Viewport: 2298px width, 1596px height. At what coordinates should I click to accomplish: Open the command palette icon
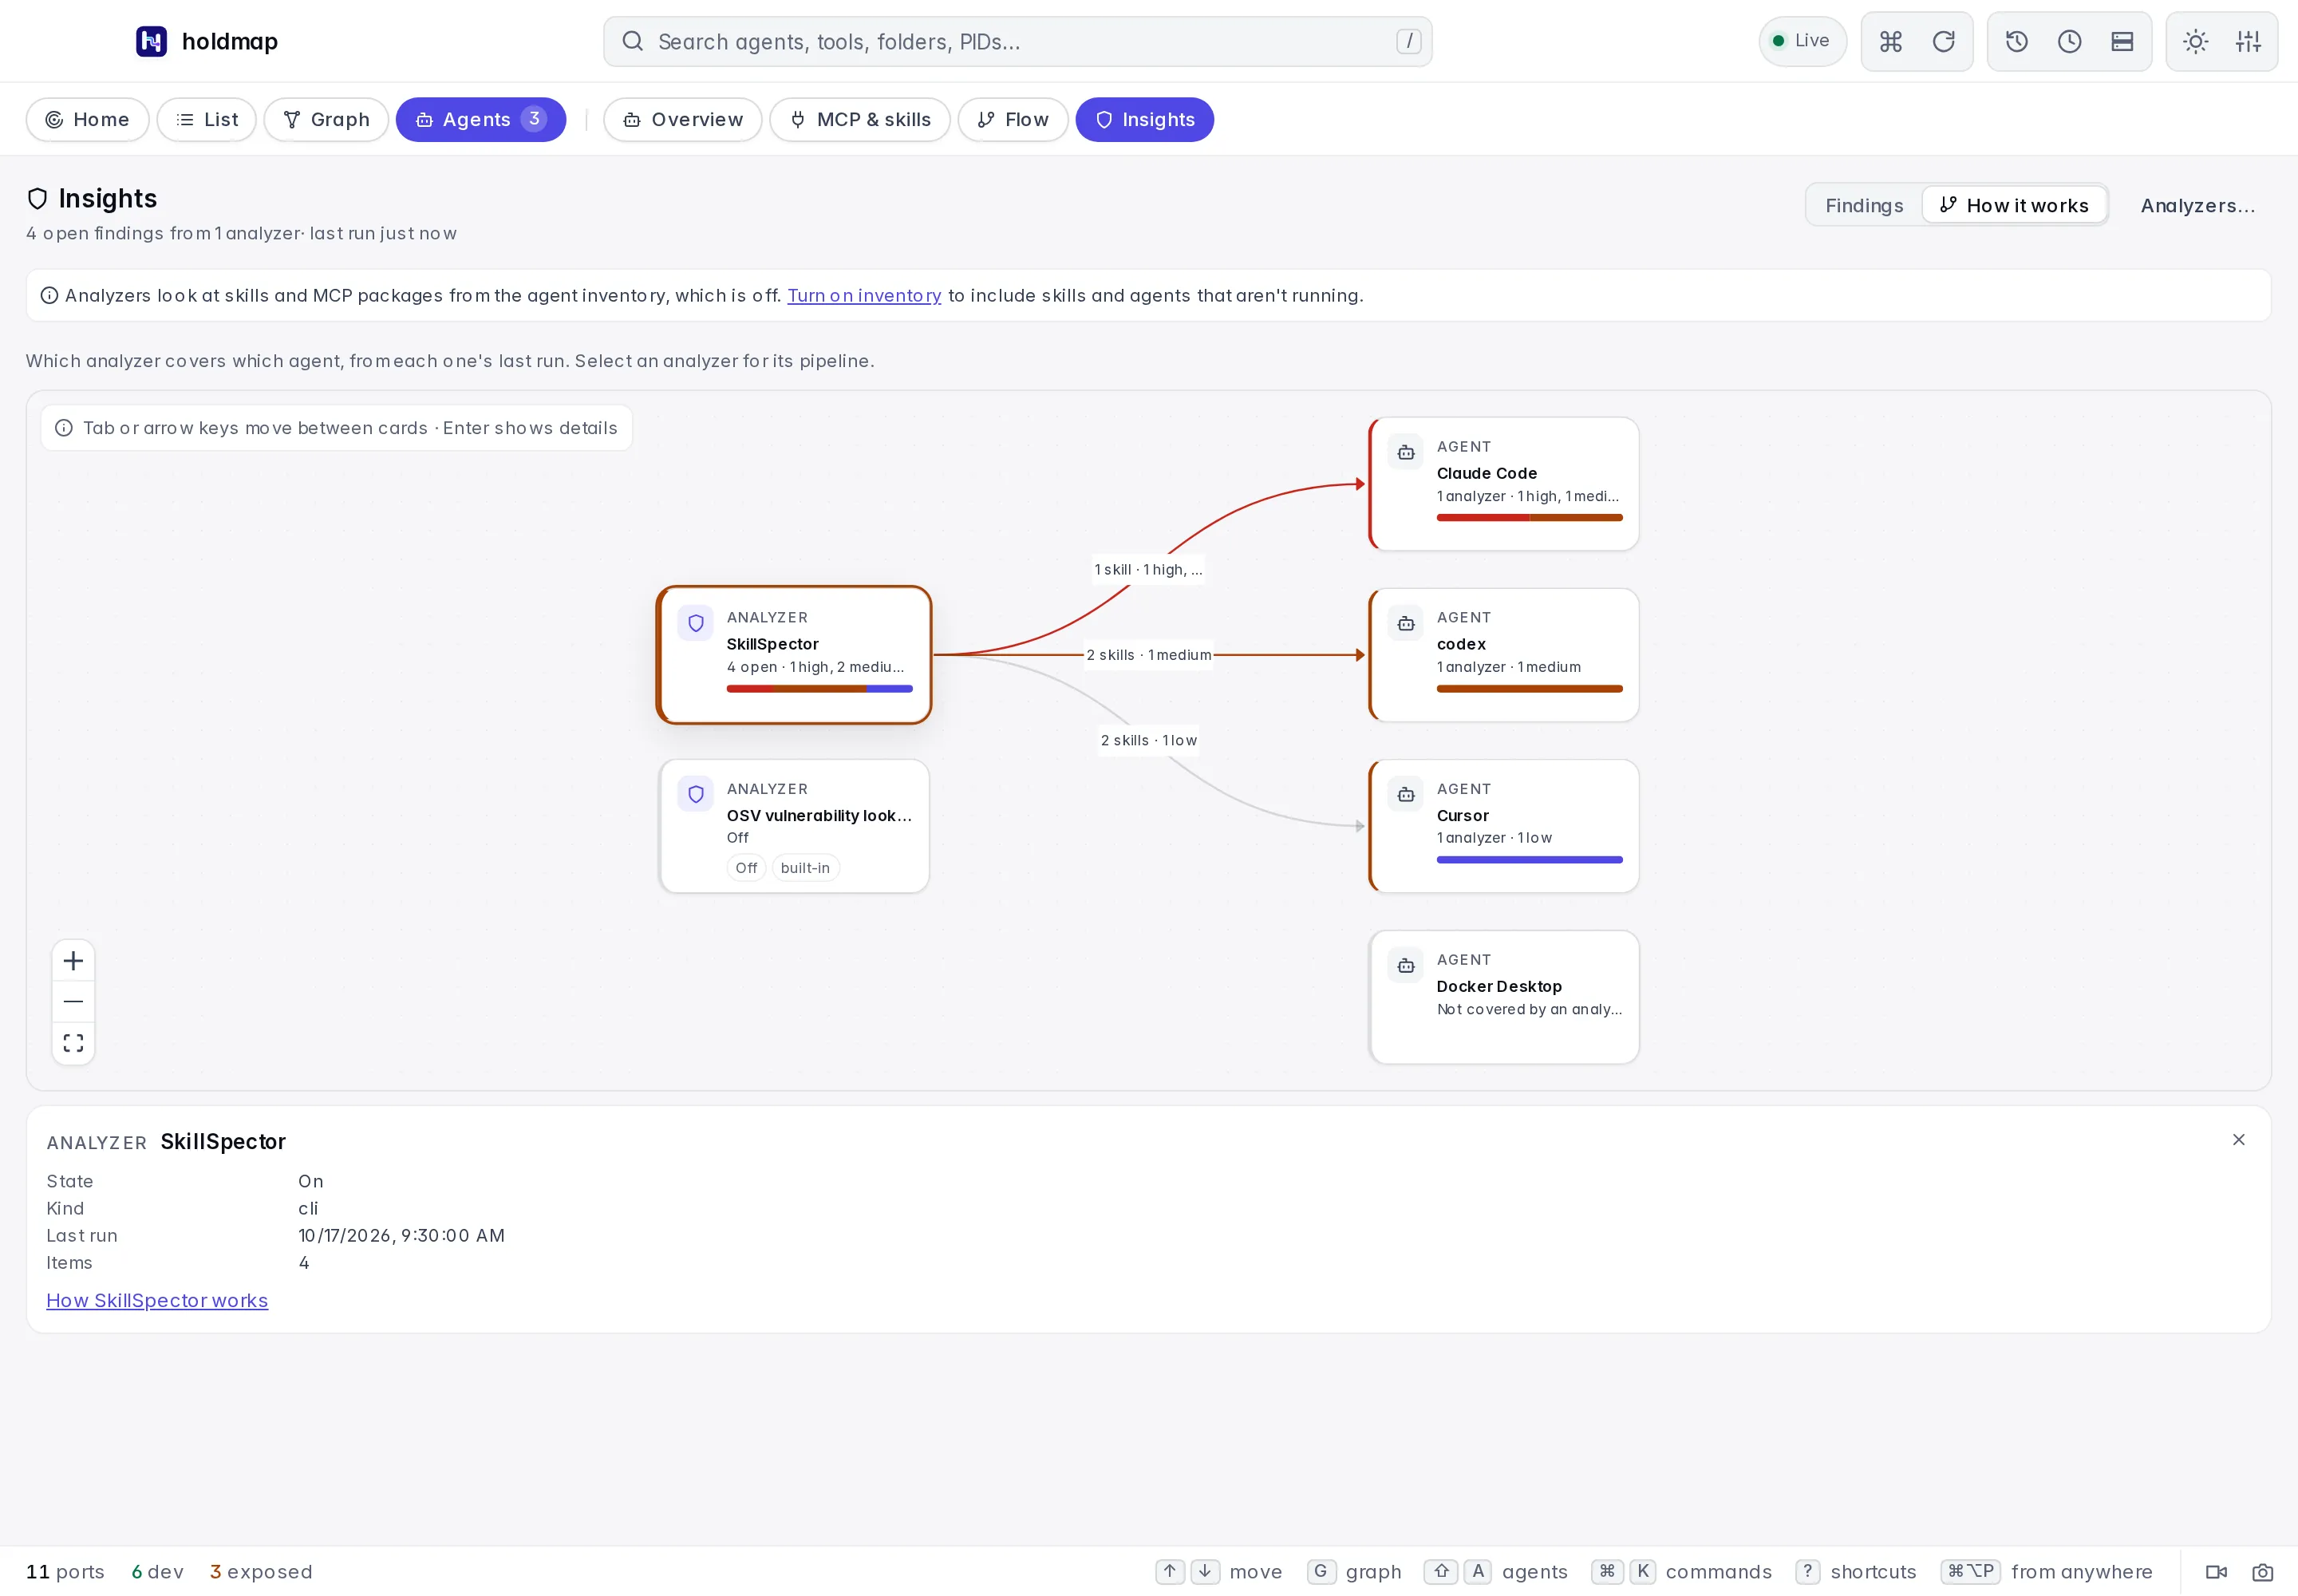(1890, 41)
